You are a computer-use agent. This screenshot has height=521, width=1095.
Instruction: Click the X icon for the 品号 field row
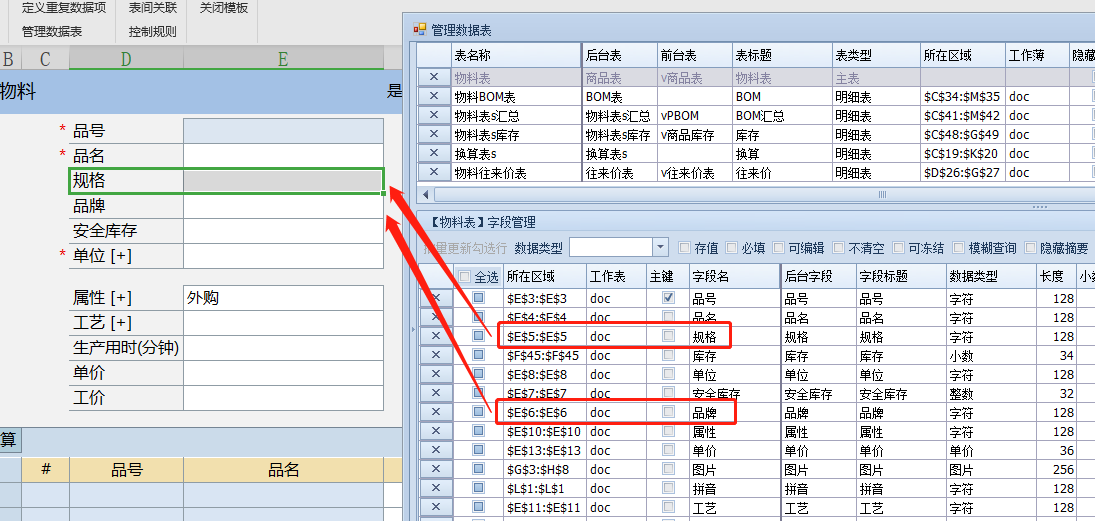click(435, 298)
